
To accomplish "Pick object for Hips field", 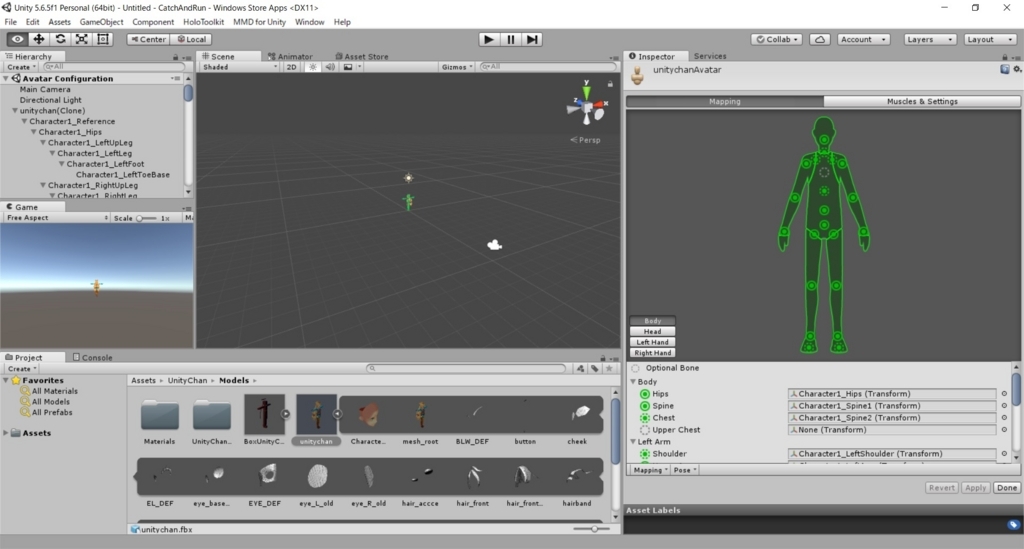I will coord(1004,394).
